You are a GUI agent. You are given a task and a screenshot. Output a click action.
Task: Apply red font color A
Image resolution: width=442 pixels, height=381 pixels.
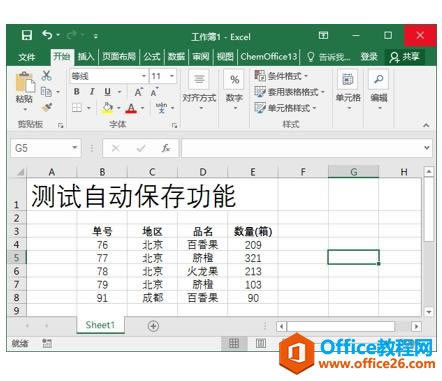(131, 108)
